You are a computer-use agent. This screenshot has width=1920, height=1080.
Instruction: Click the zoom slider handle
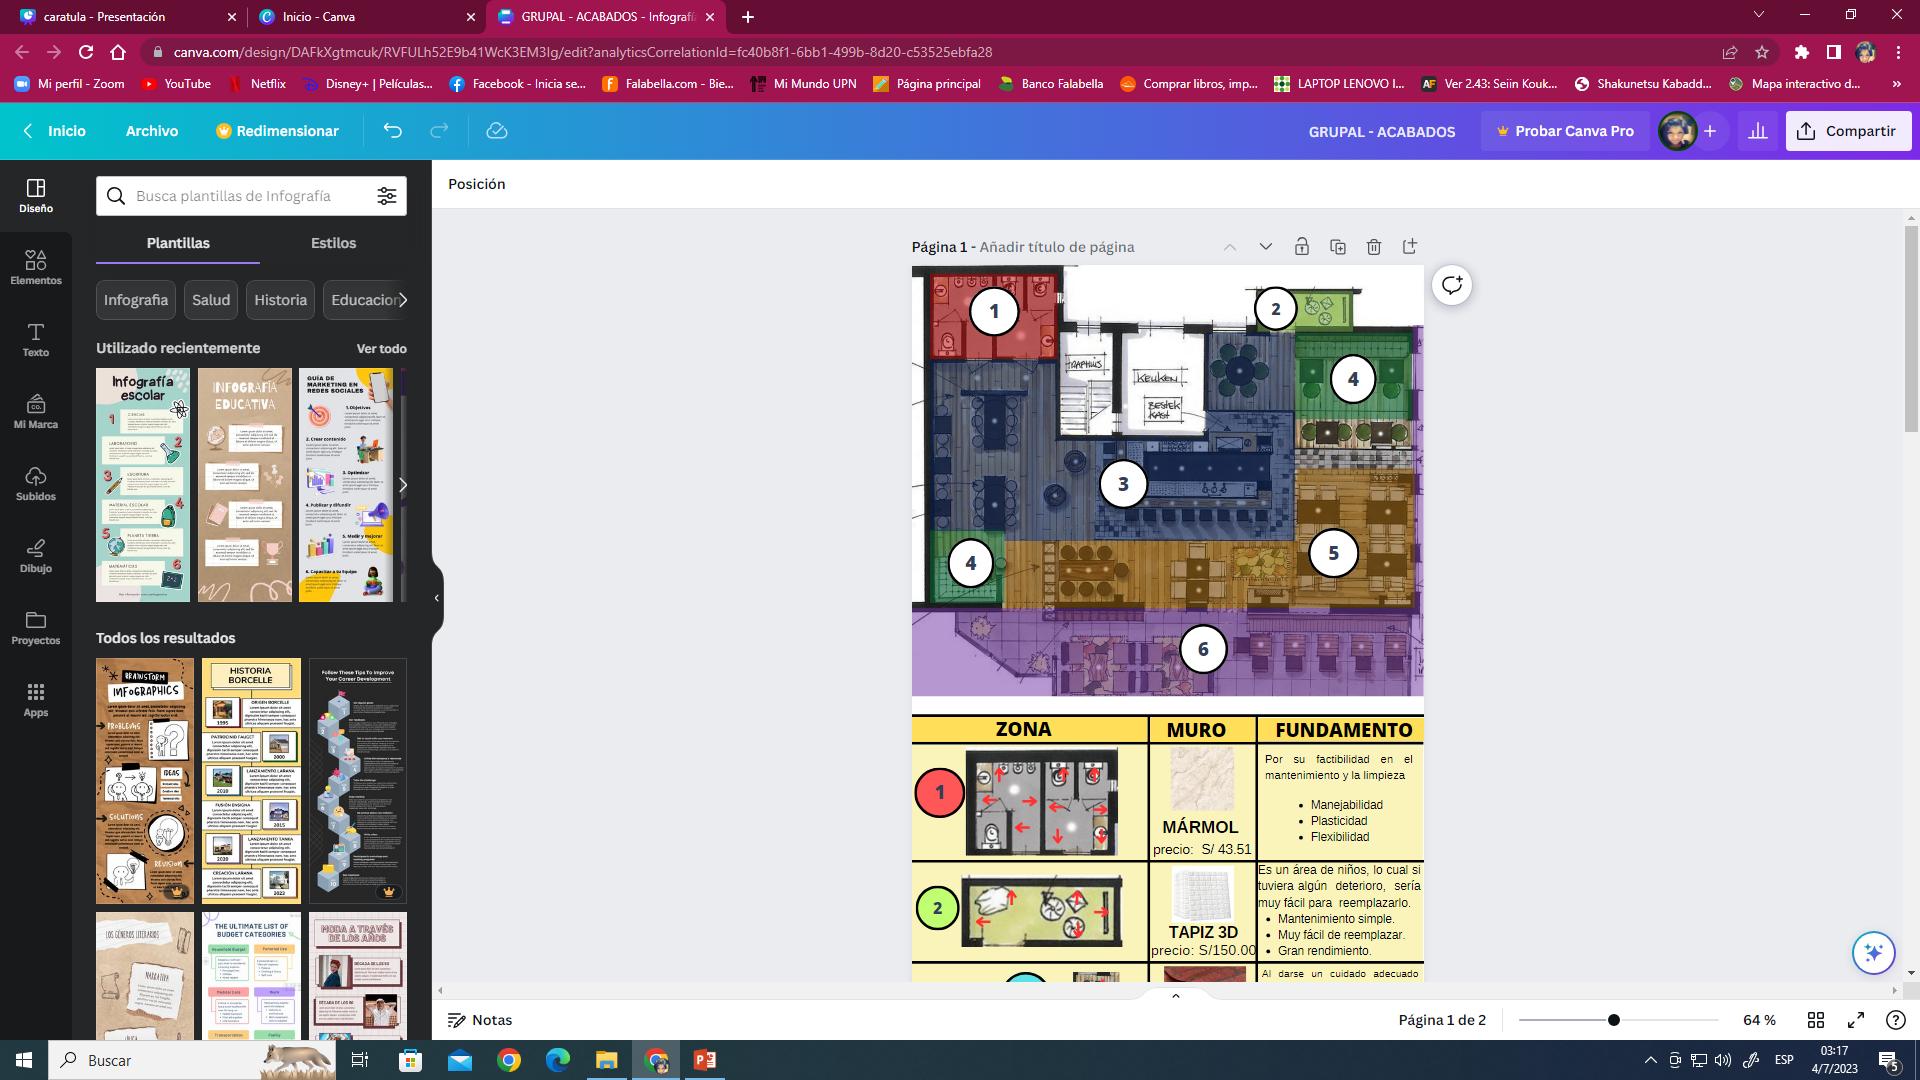coord(1613,1020)
